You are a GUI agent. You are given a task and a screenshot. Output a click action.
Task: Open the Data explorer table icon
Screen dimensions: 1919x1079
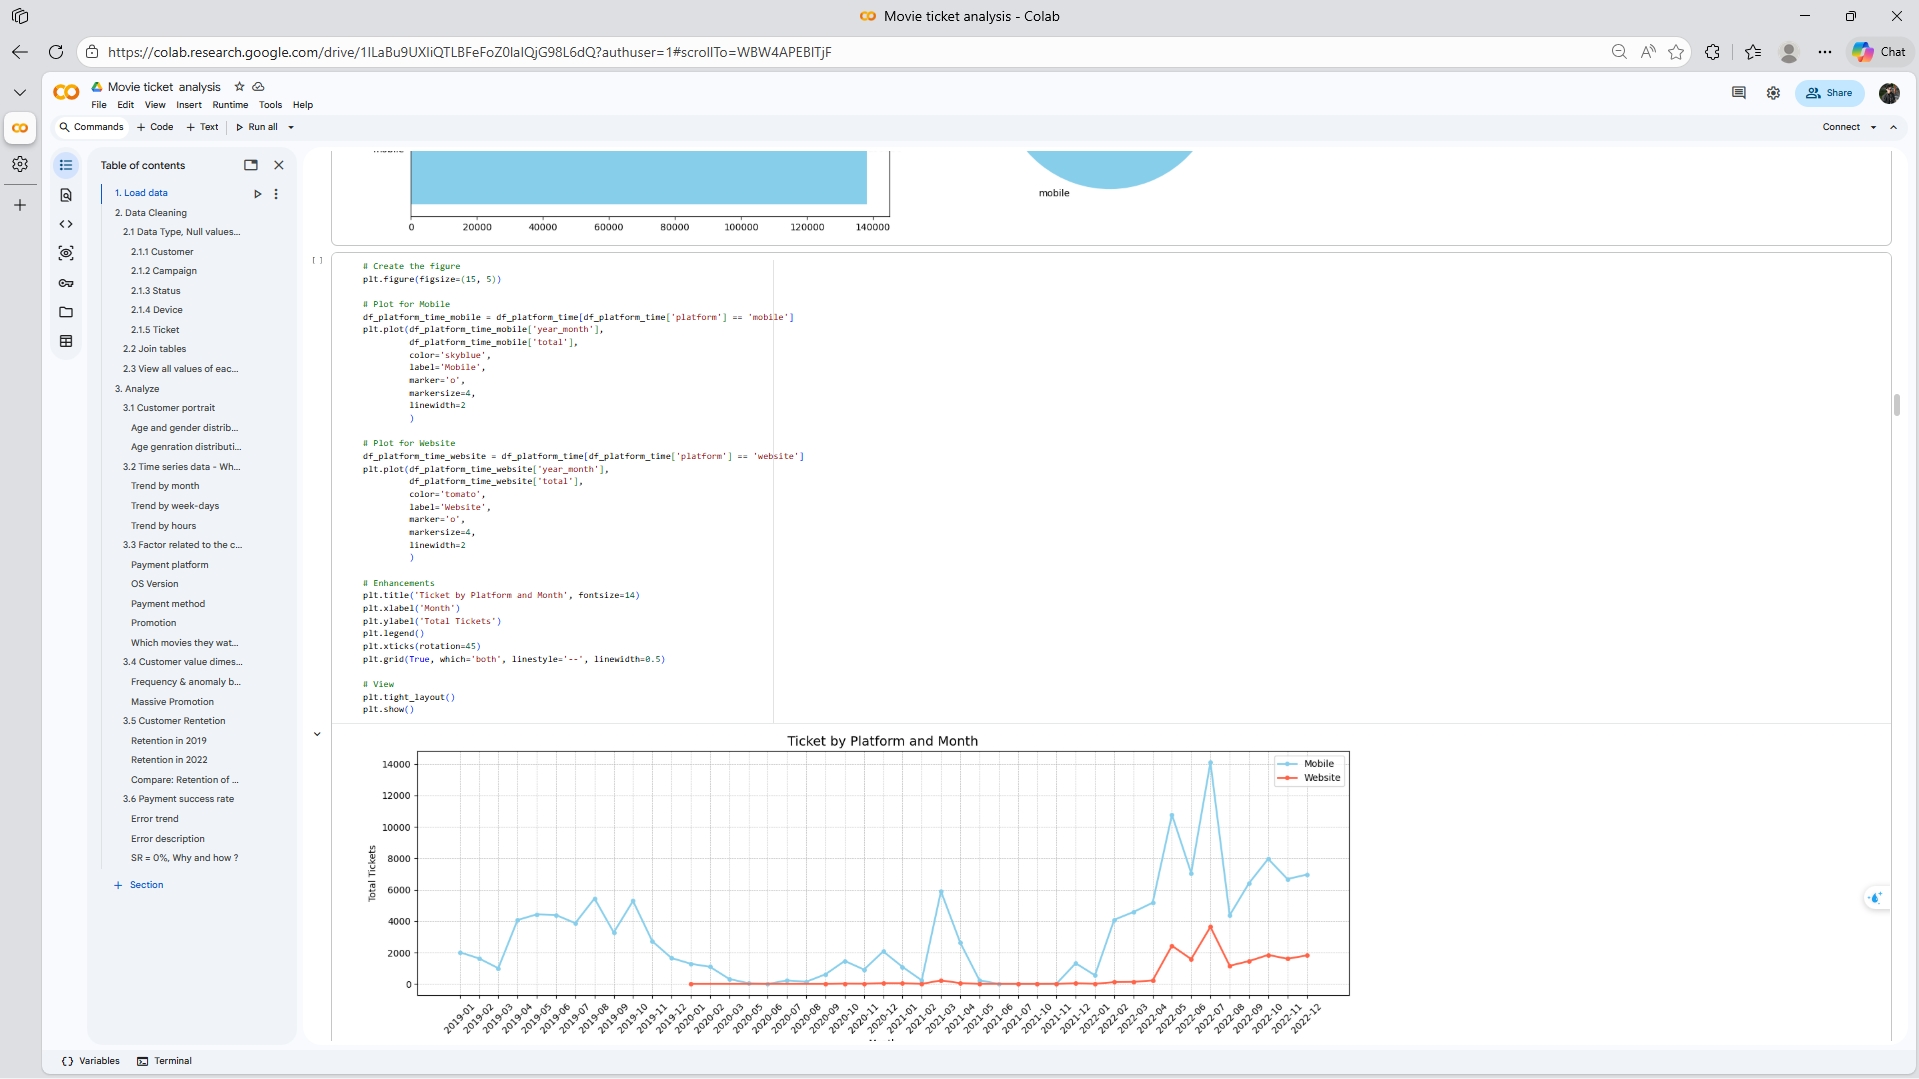point(66,341)
